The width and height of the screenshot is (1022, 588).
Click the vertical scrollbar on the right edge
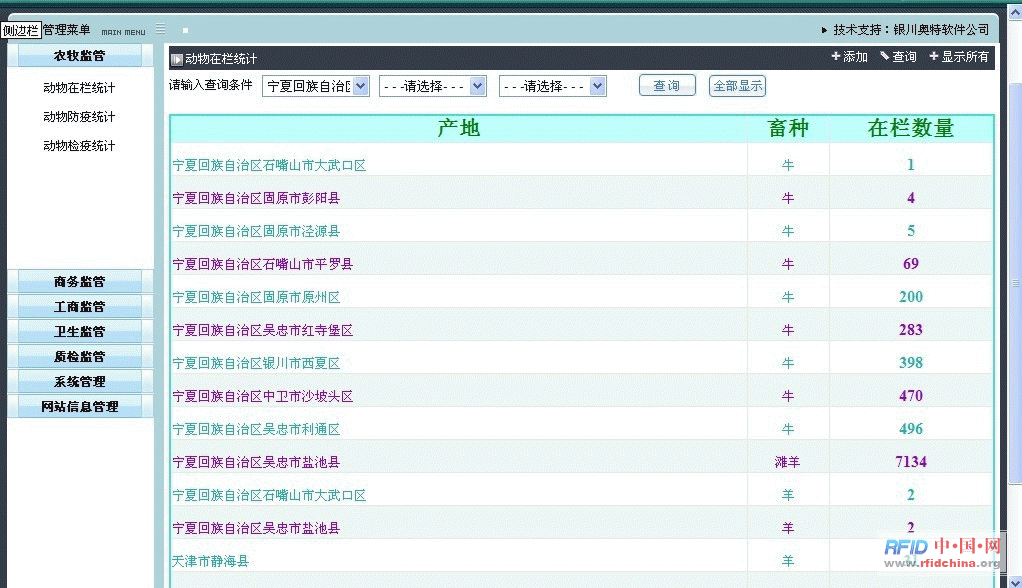click(1015, 300)
